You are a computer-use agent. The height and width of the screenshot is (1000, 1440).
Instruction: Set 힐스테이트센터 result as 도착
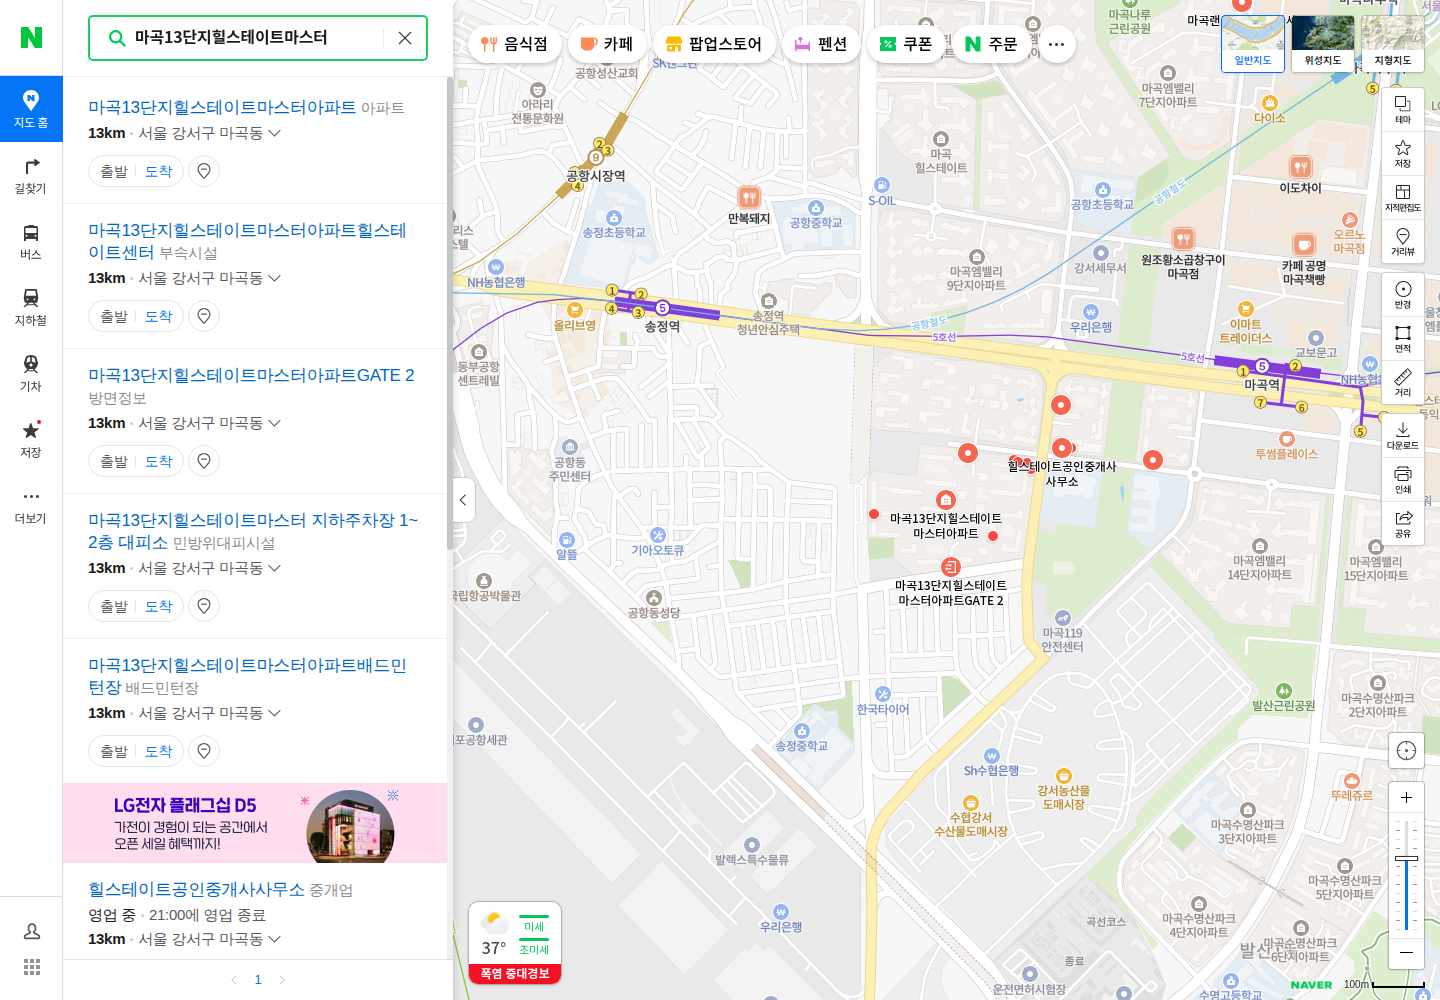pos(159,316)
